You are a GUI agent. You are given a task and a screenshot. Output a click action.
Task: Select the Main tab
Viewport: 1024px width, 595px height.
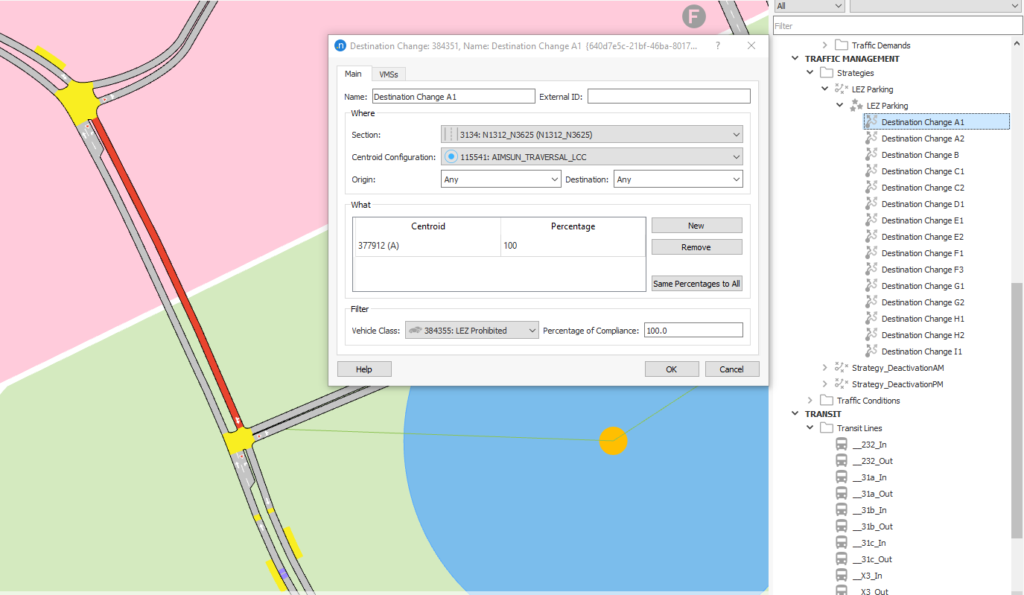(353, 74)
